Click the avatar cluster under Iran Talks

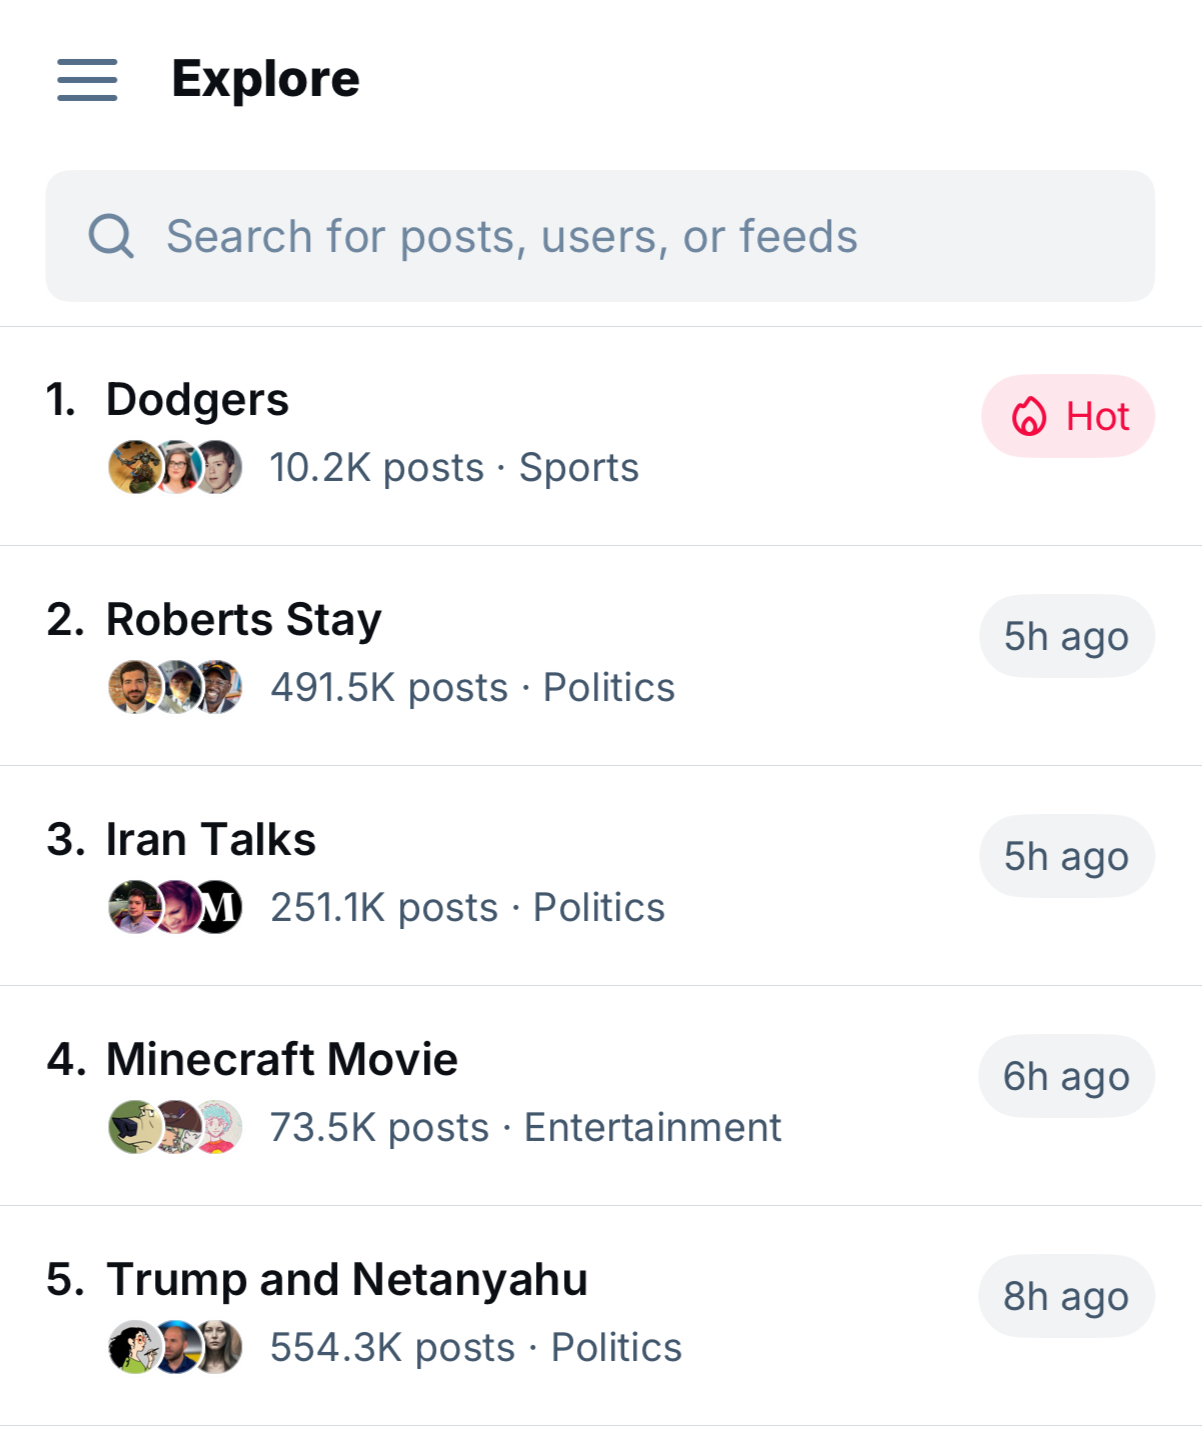coord(175,907)
